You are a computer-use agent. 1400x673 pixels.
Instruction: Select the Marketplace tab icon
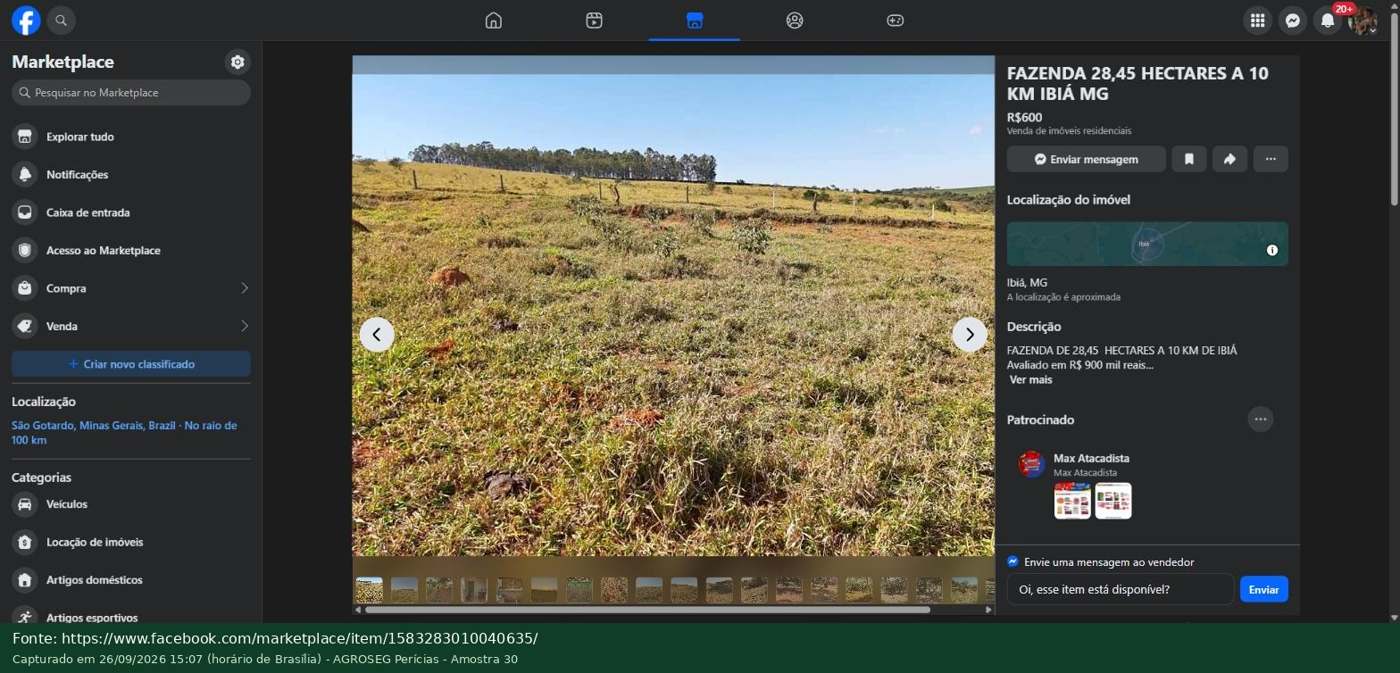point(695,20)
